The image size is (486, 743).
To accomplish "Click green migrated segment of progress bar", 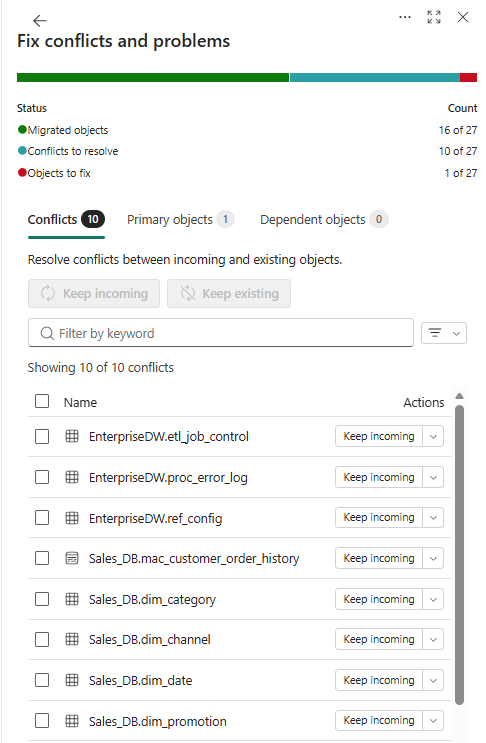I will [153, 78].
